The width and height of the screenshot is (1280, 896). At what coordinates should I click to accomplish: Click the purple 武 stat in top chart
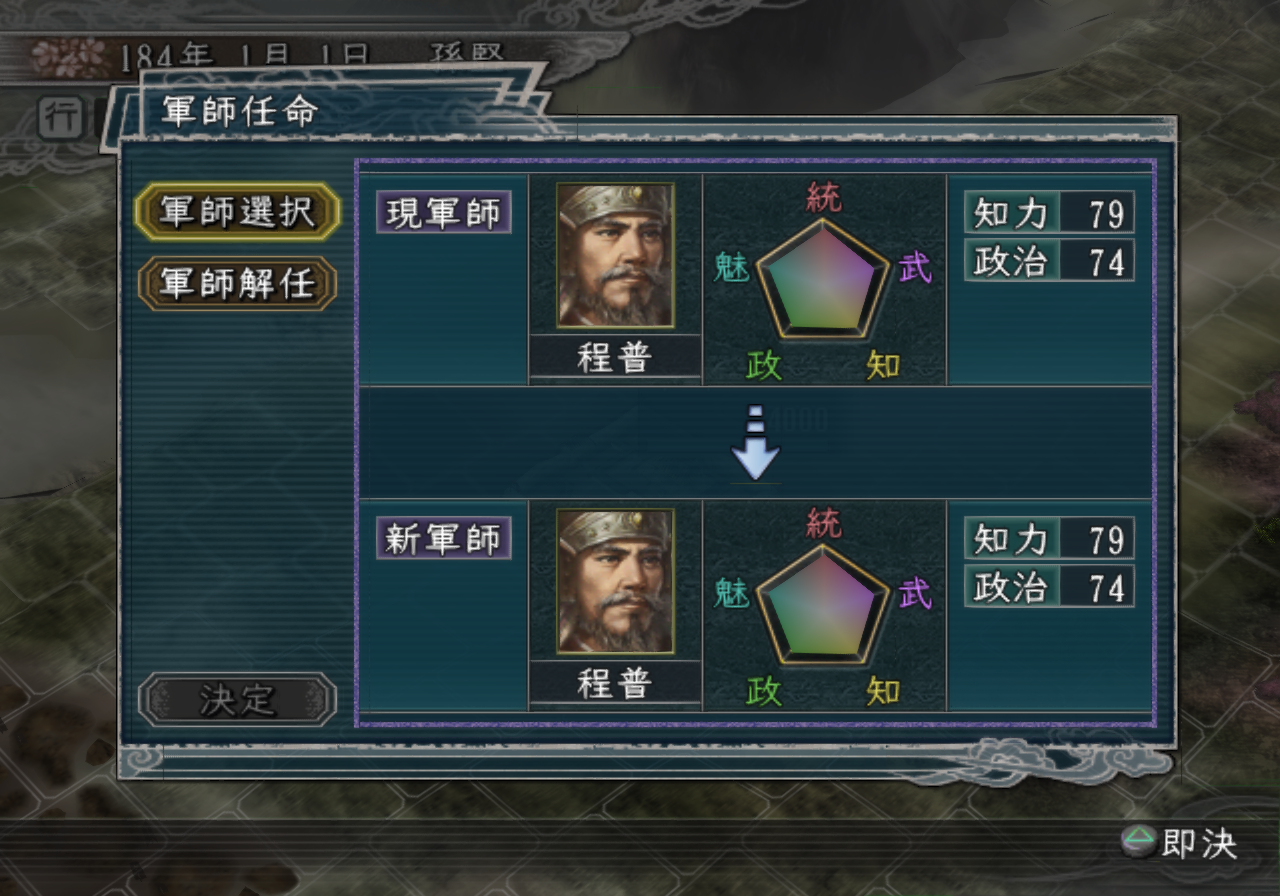coord(915,268)
